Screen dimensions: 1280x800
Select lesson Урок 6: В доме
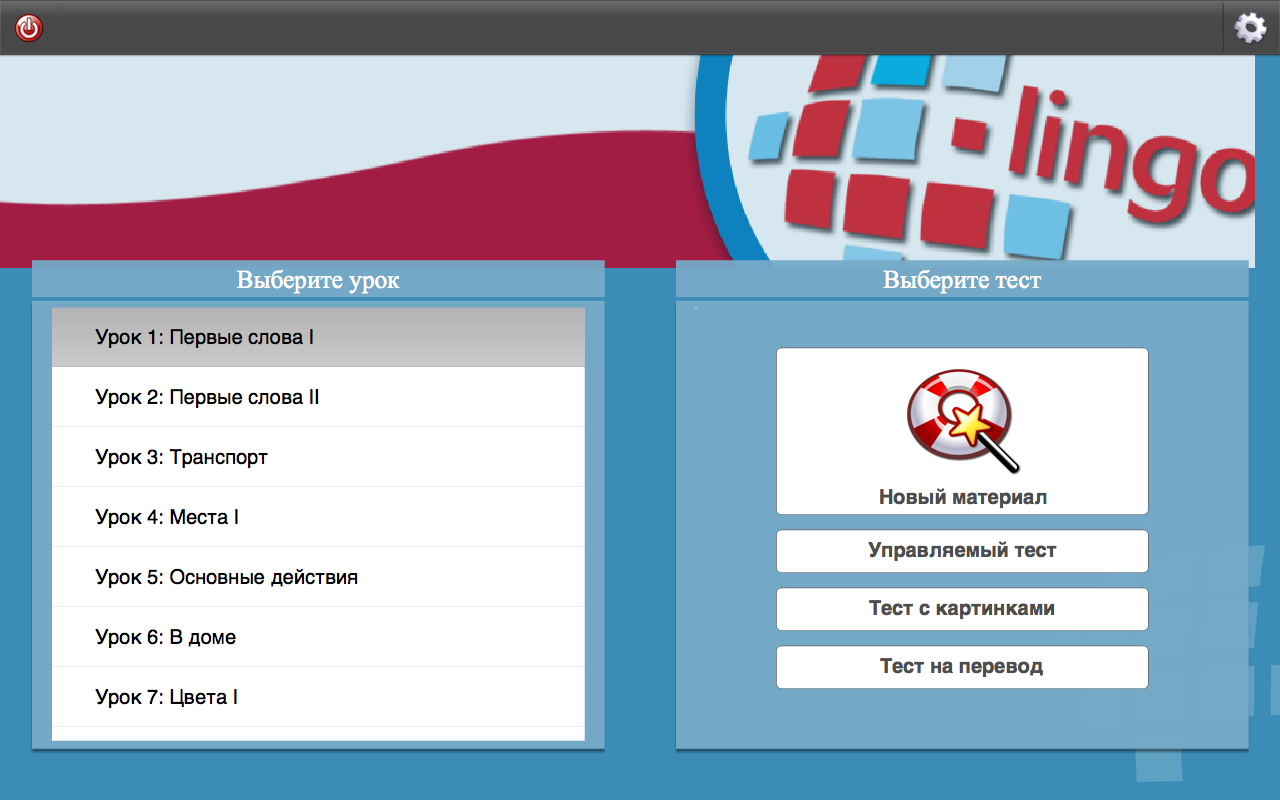pyautogui.click(x=318, y=637)
